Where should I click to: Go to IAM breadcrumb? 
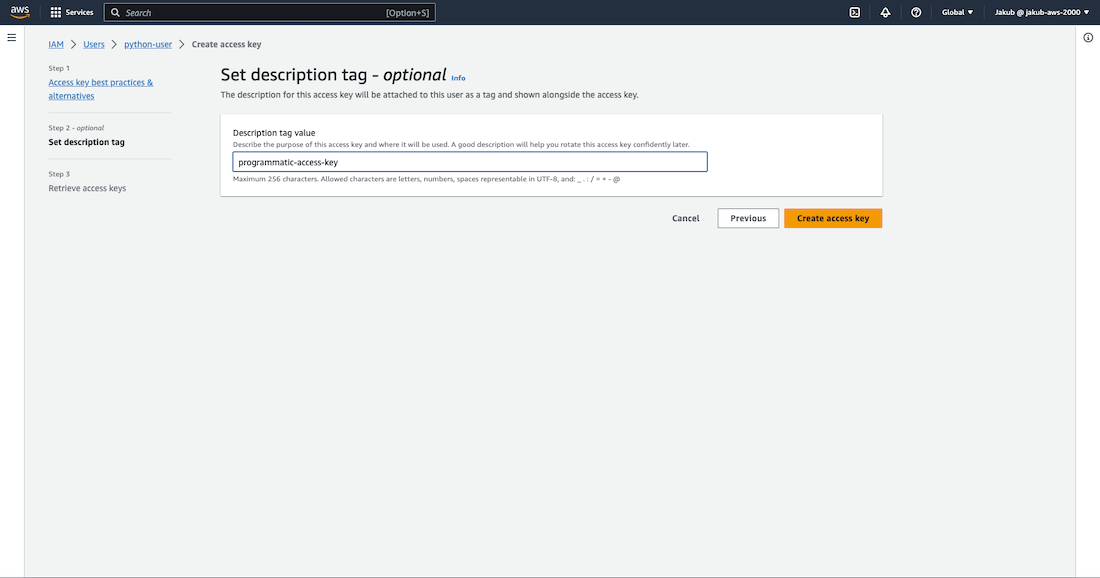coord(56,44)
